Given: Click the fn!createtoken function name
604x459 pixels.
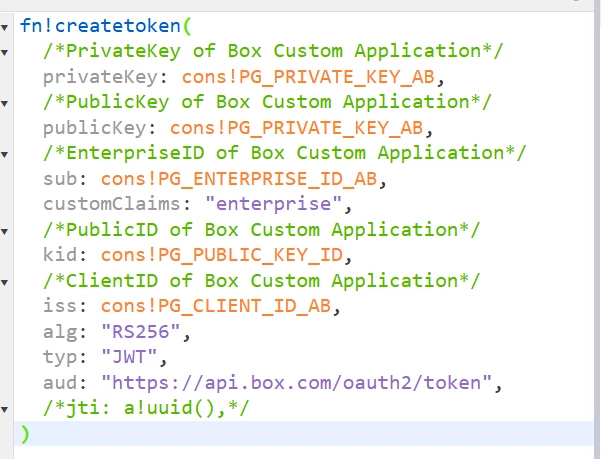Looking at the screenshot, I should pyautogui.click(x=100, y=26).
